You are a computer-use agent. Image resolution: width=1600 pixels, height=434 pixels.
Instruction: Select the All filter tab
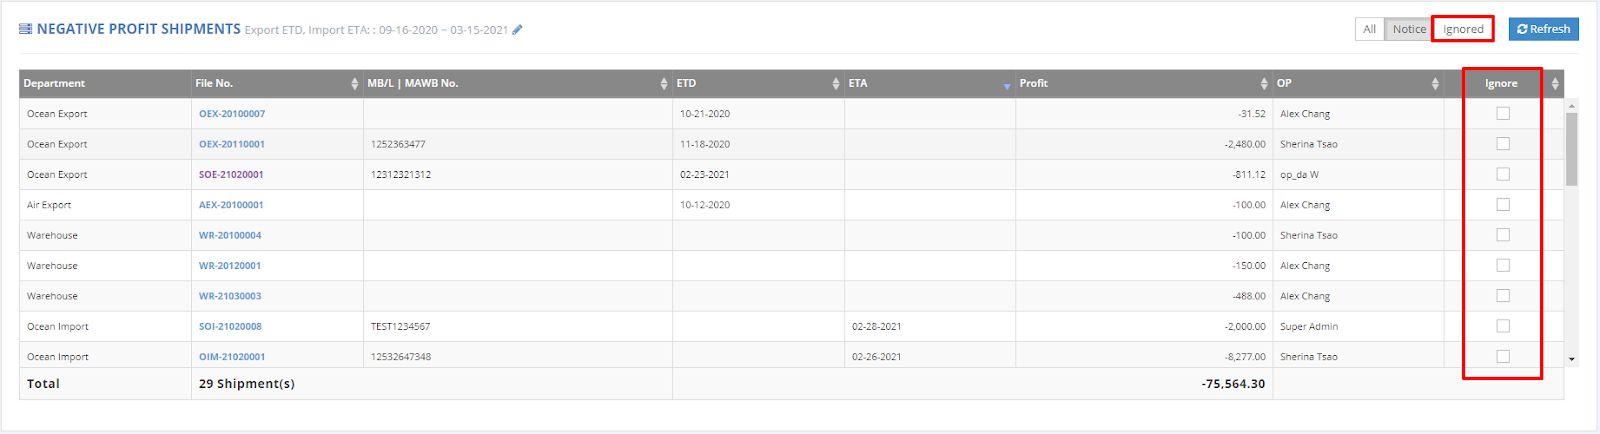click(x=1369, y=29)
